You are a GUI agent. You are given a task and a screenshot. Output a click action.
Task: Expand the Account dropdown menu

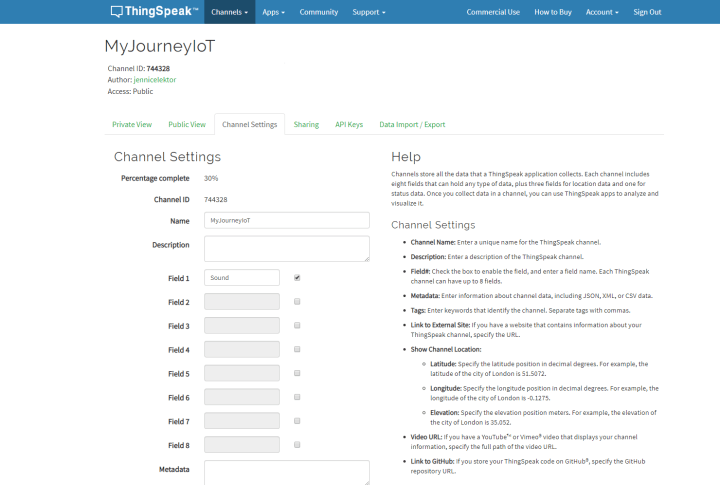point(602,12)
